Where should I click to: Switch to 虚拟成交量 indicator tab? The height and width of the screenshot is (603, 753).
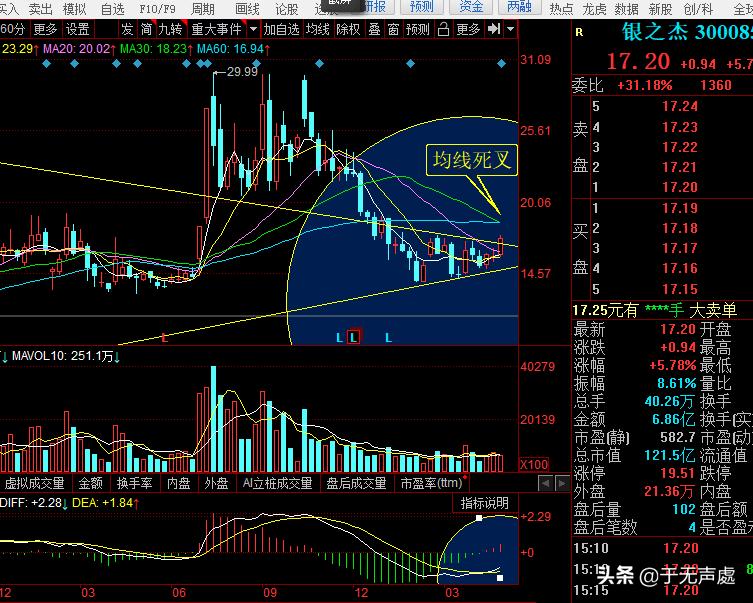[34, 483]
